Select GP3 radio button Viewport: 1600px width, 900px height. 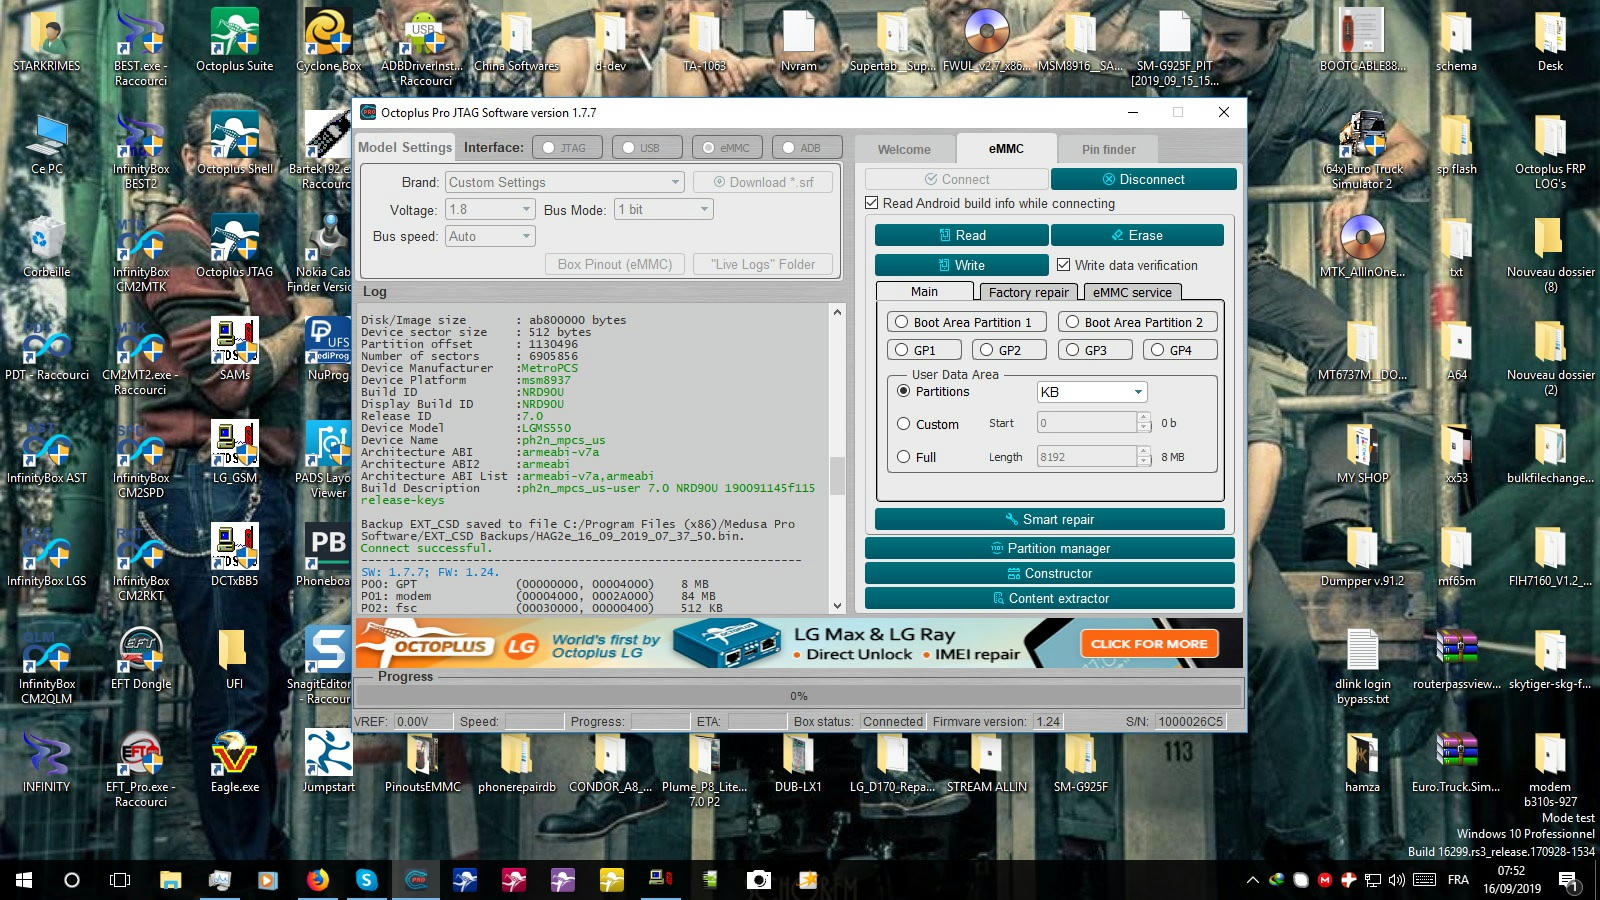[x=1073, y=350]
